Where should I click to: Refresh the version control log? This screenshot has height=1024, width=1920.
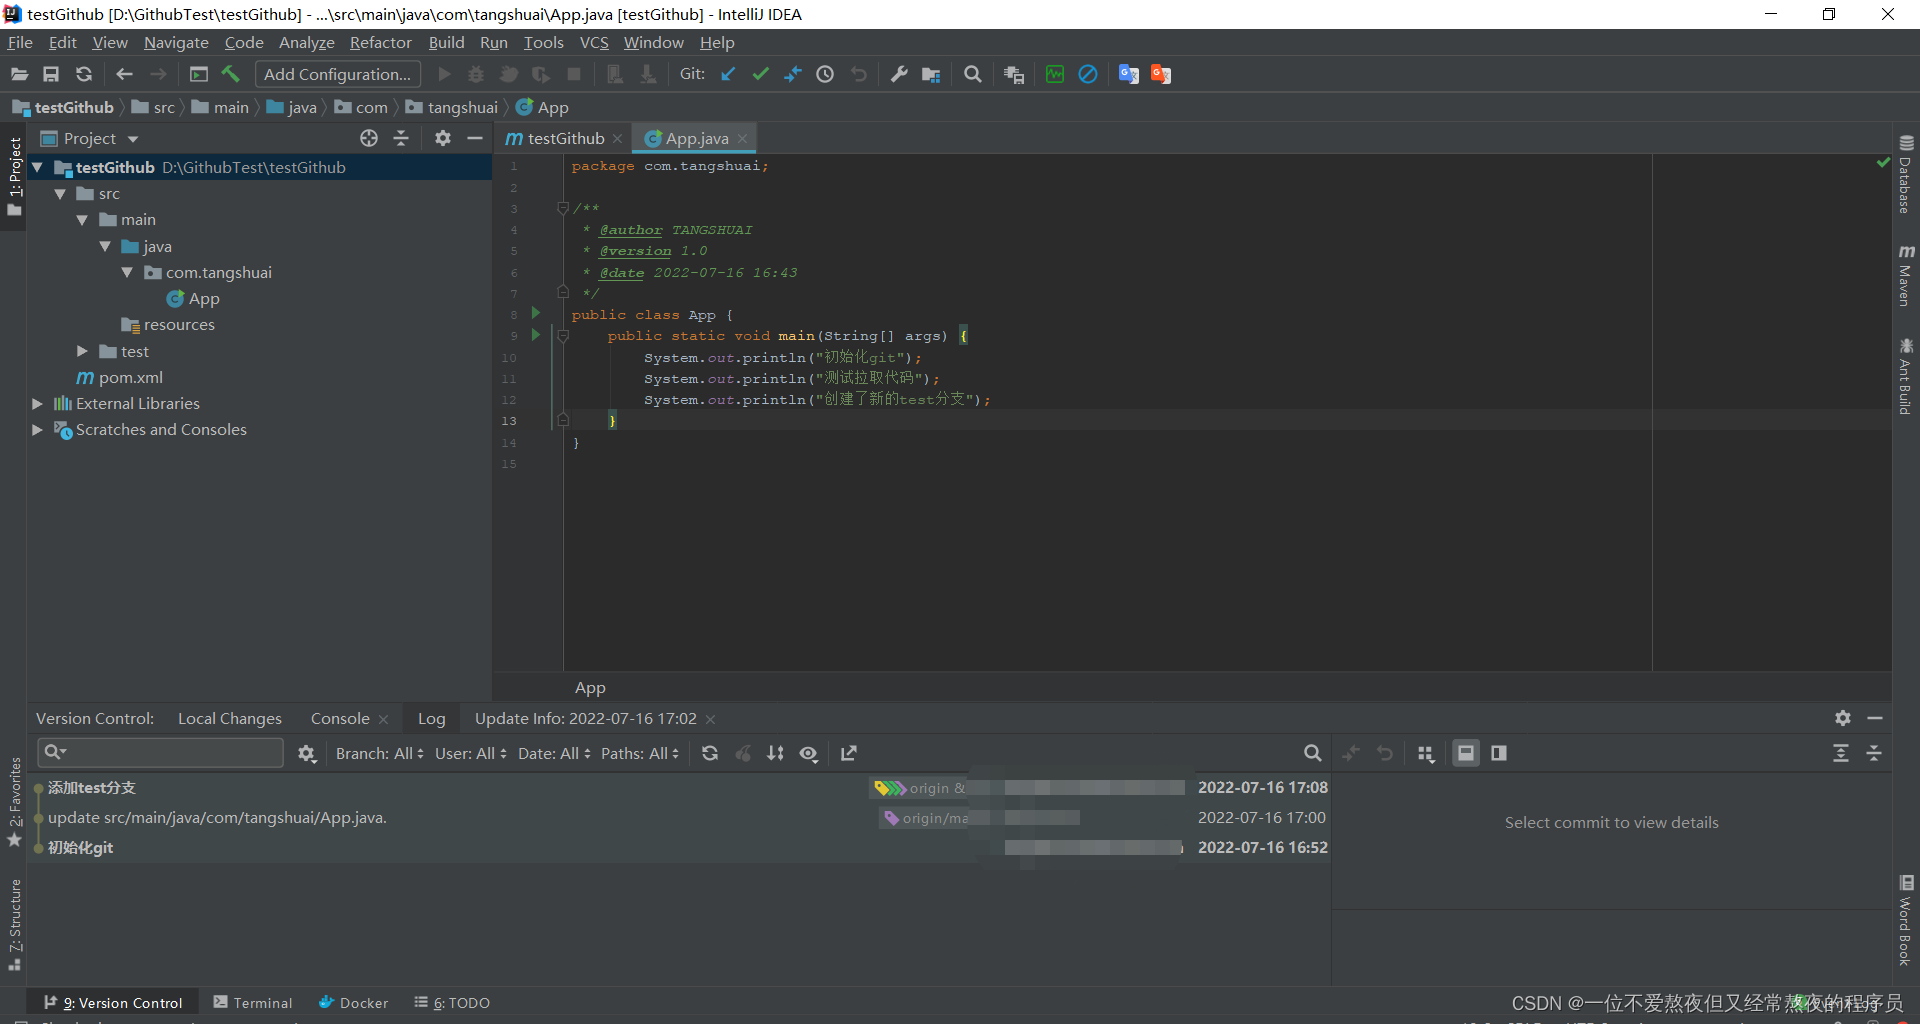tap(710, 753)
